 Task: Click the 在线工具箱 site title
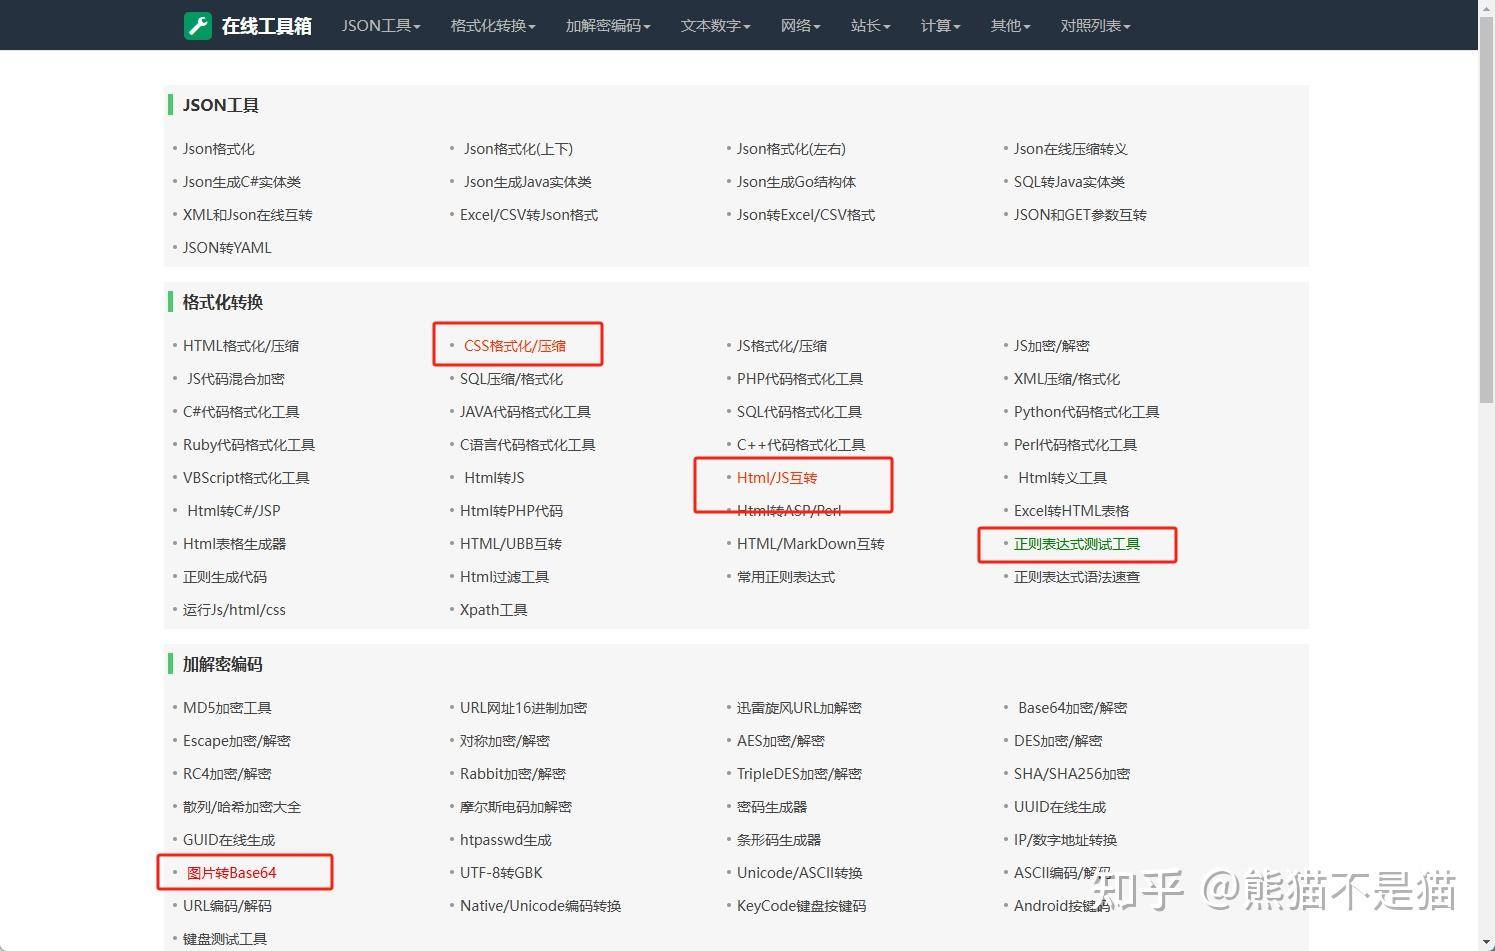267,26
